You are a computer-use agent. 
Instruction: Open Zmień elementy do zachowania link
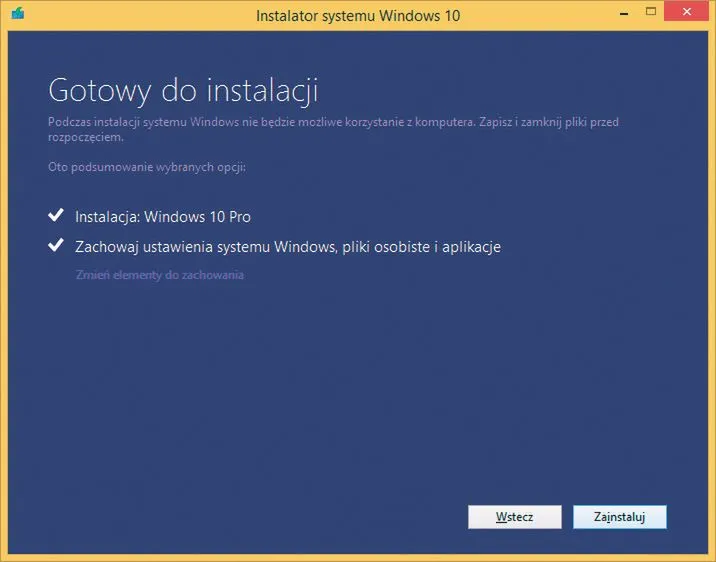click(x=160, y=275)
